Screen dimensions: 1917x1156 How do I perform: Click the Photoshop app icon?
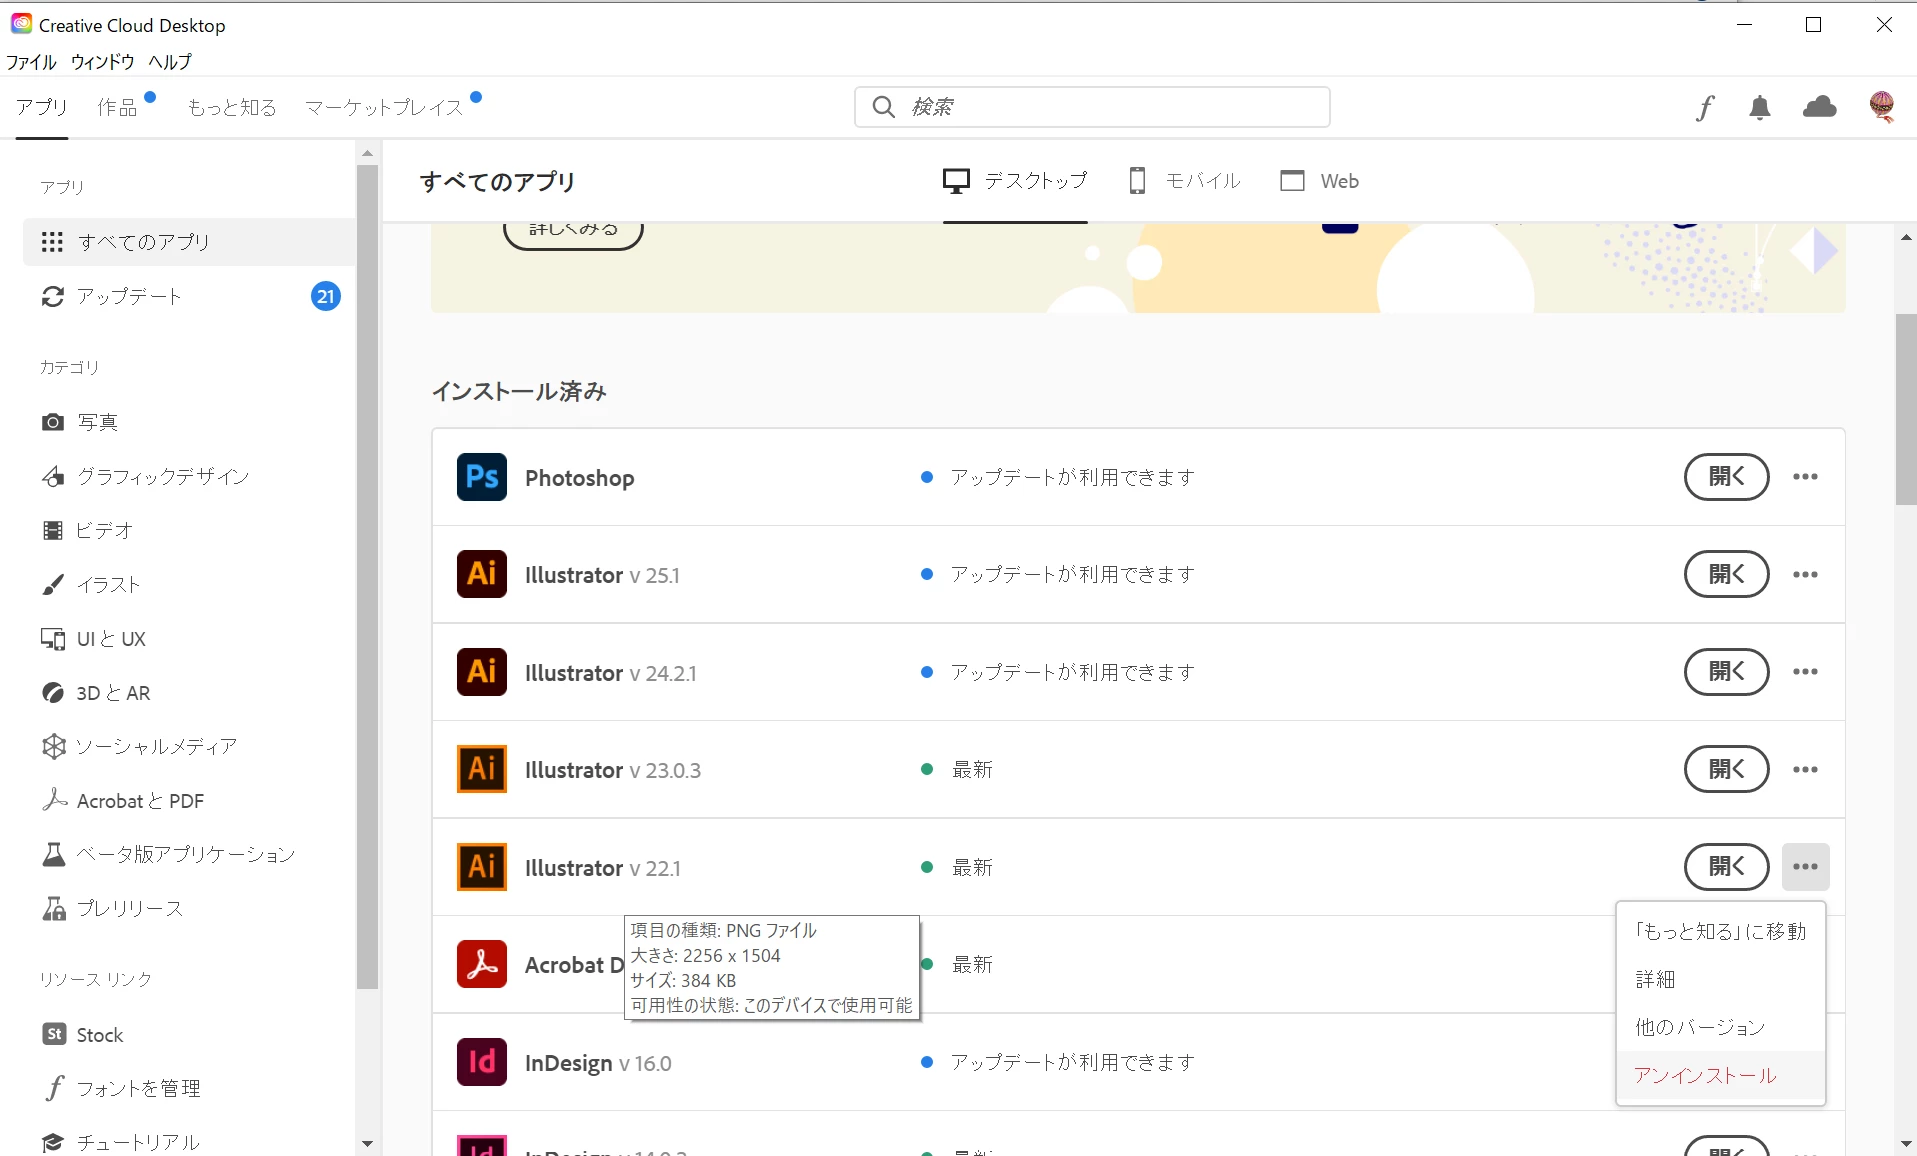[x=481, y=477]
